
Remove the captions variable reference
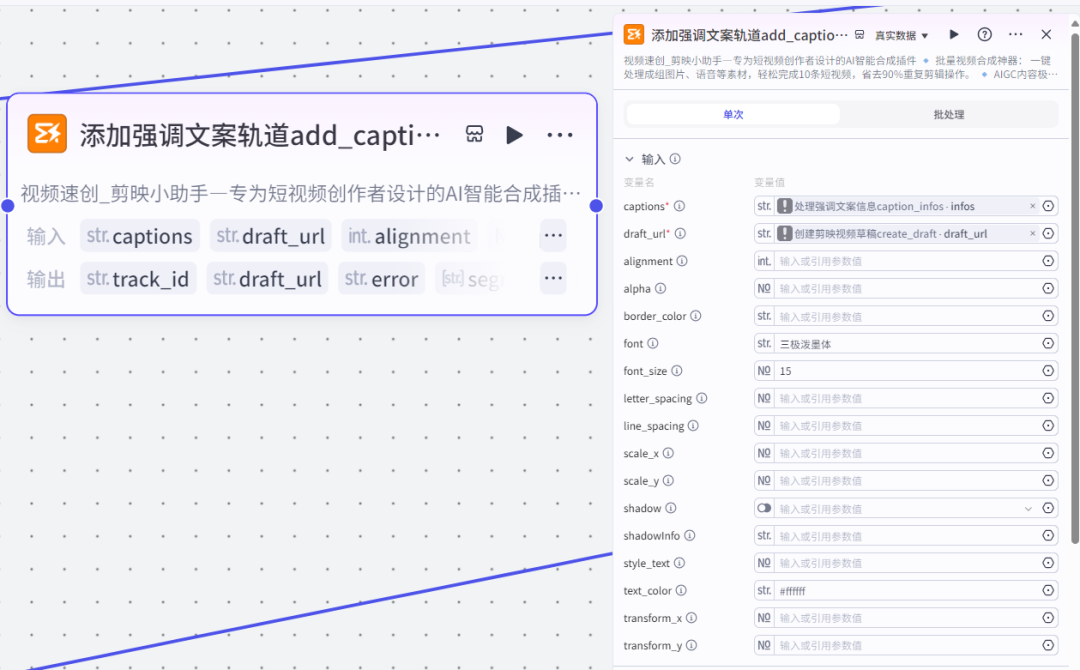click(1032, 206)
